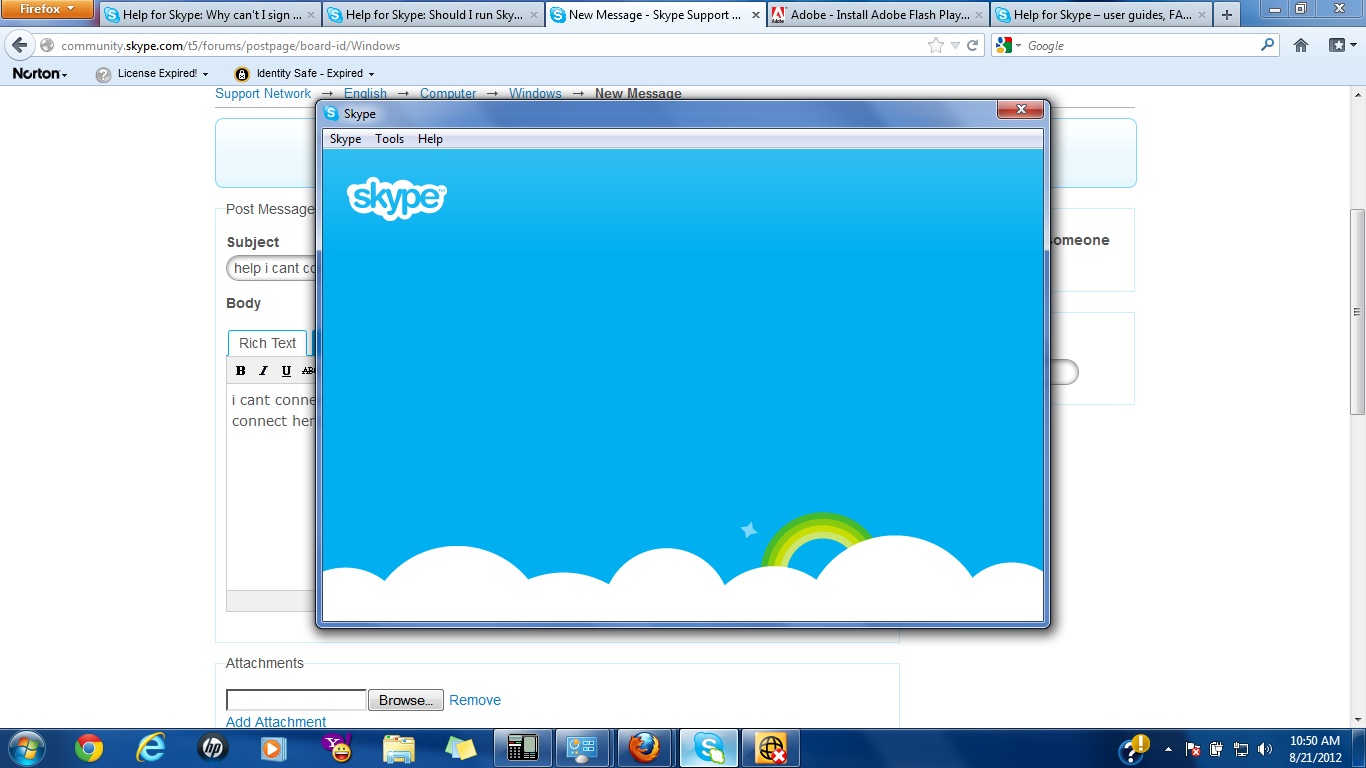Viewport: 1366px width, 768px height.
Task: Switch to Adobe Flash Player install tab
Action: (x=878, y=15)
